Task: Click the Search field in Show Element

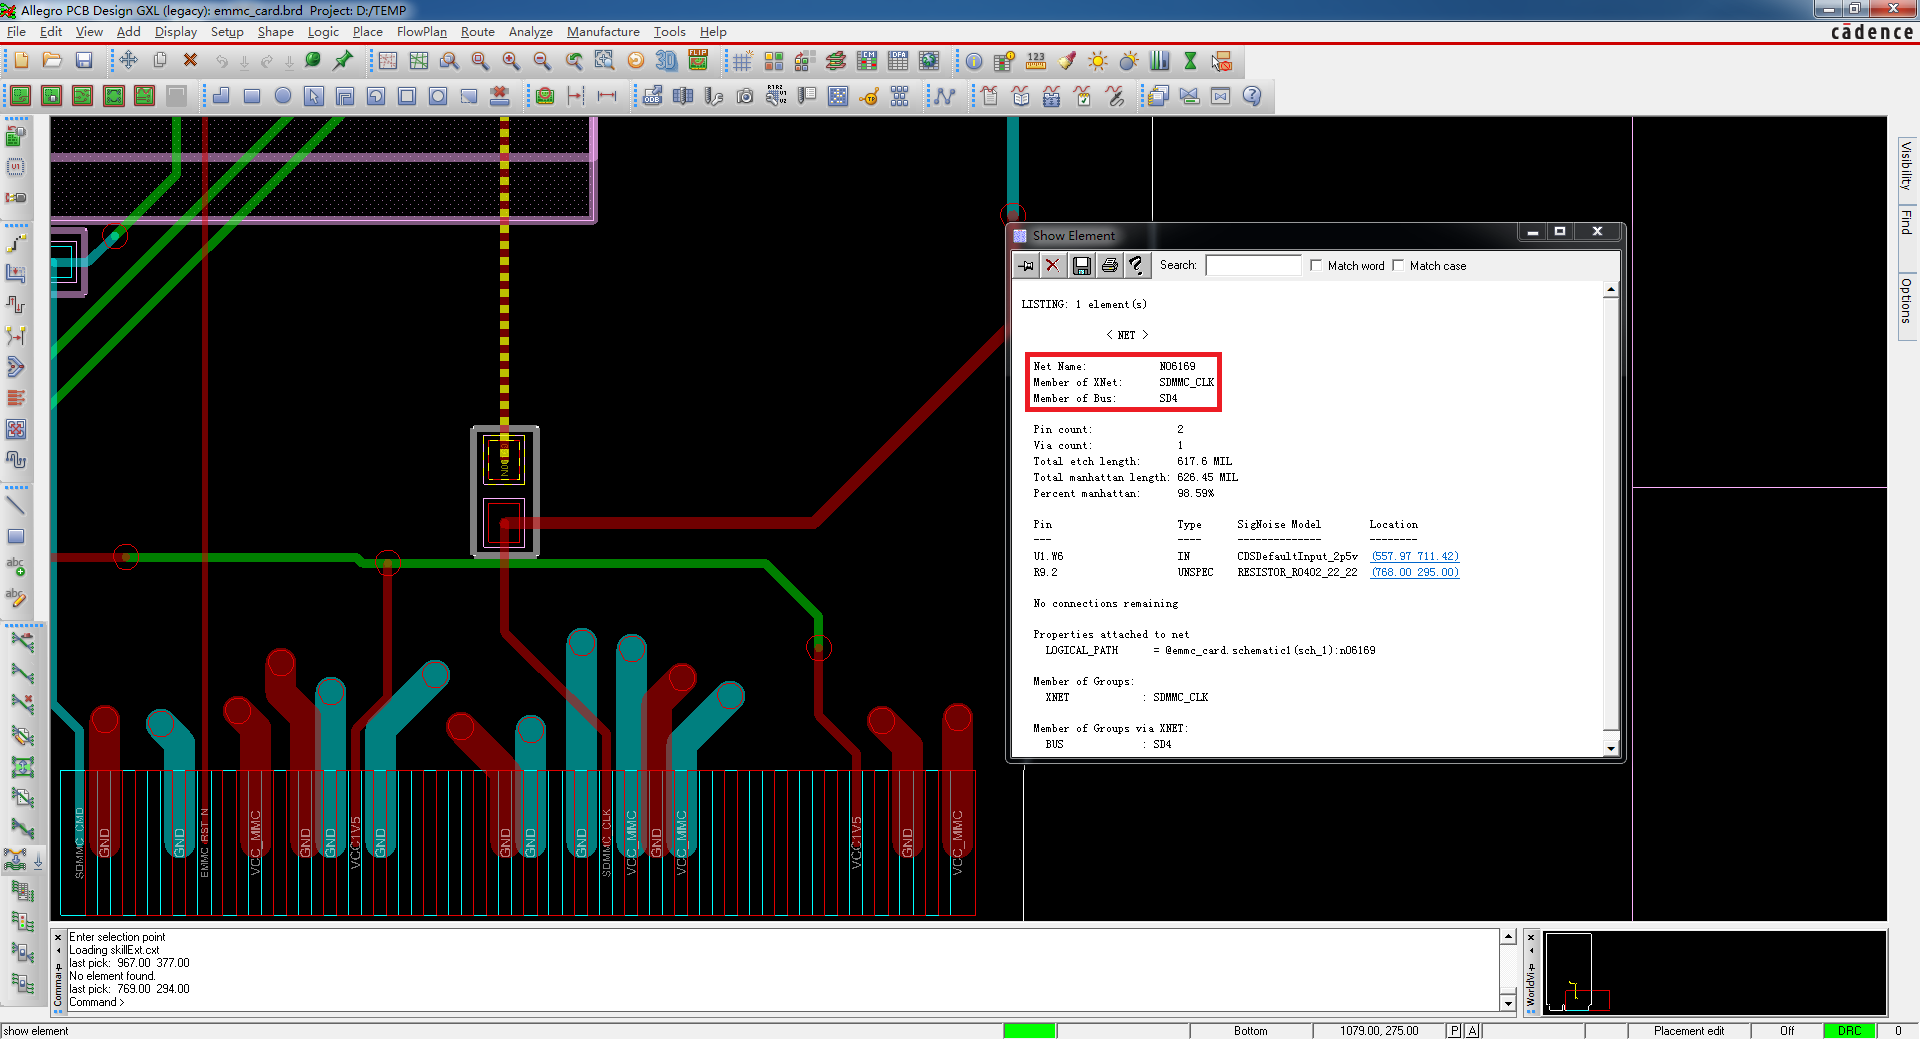Action: pos(1253,265)
